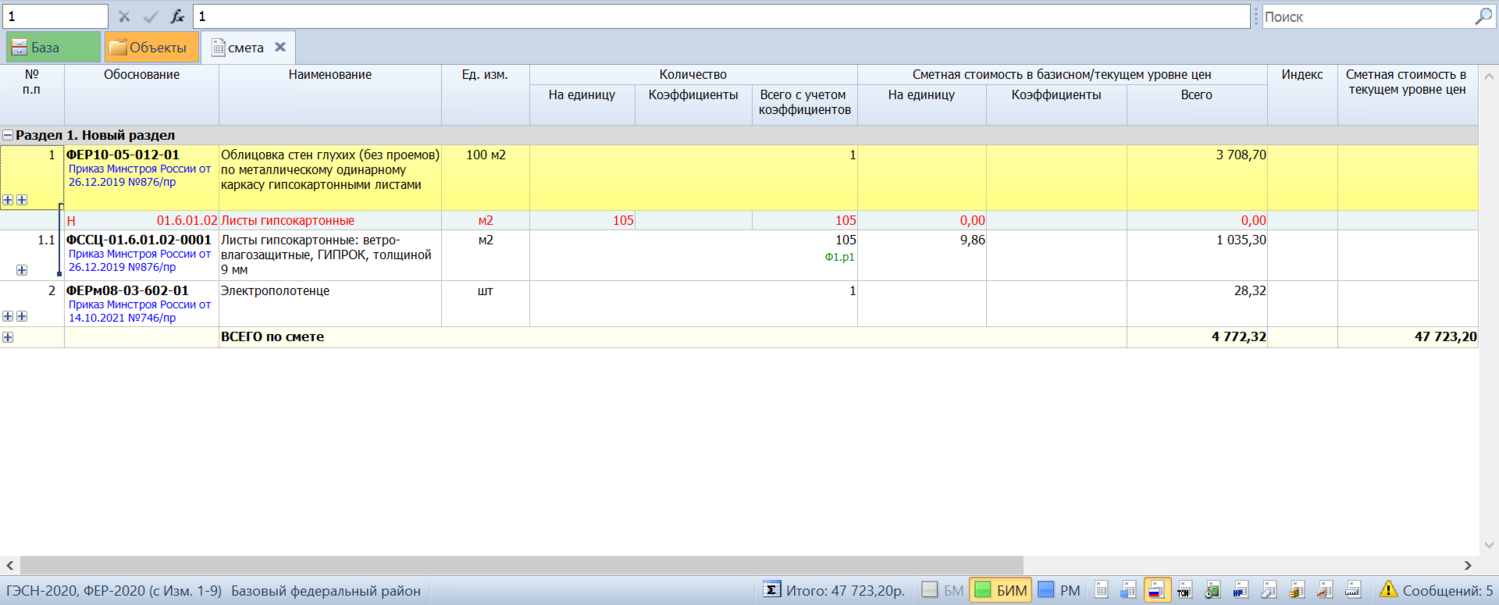
Task: Click the document icon right of НР icon
Action: [1269, 590]
